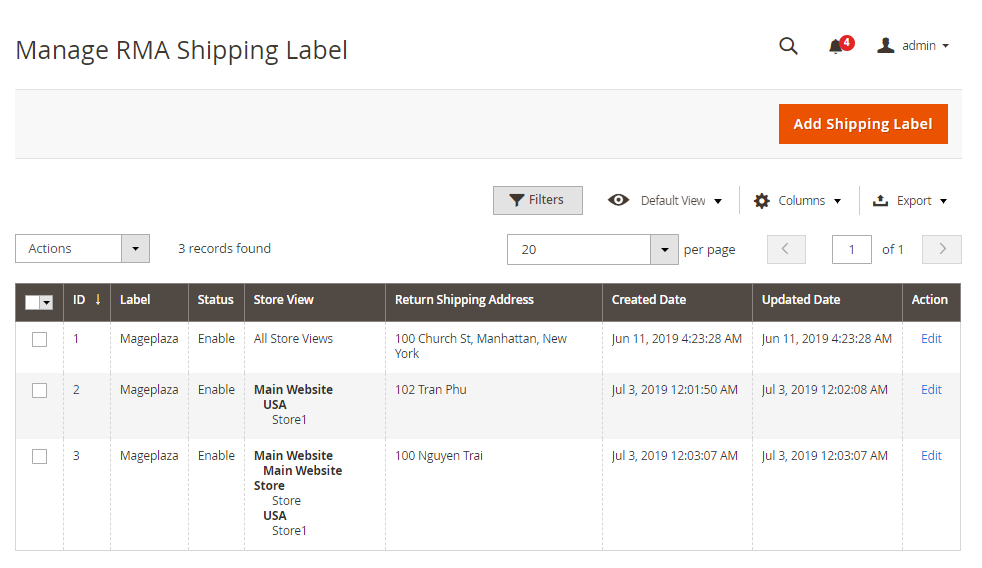
Task: Check the row for 100 Nguyen Trai
Action: coord(39,456)
